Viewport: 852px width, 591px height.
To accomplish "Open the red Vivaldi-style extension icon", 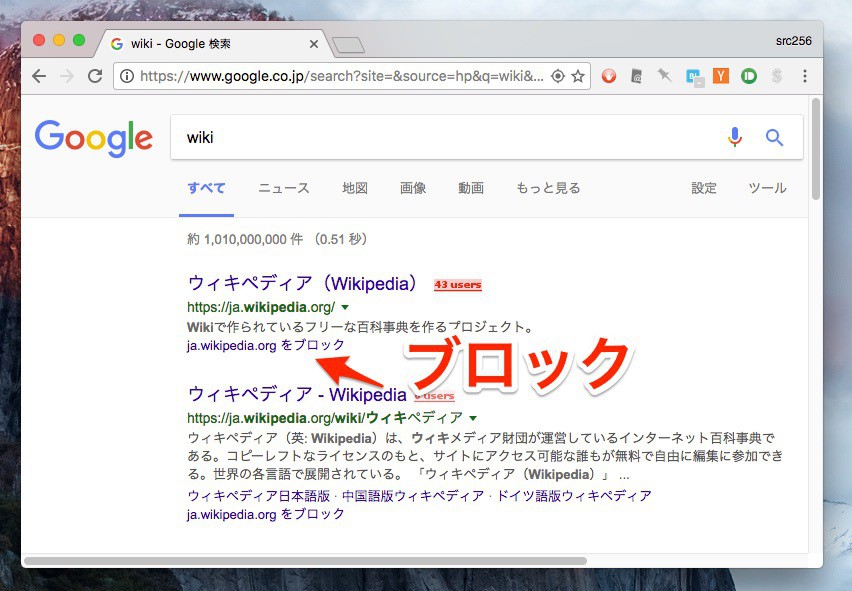I will click(609, 76).
